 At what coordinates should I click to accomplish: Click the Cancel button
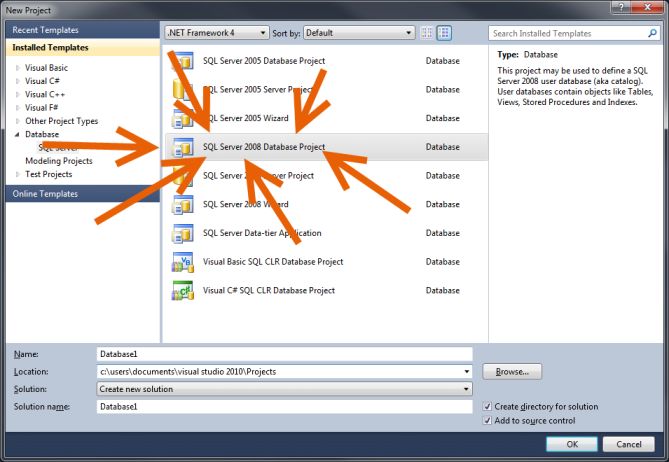coord(628,444)
